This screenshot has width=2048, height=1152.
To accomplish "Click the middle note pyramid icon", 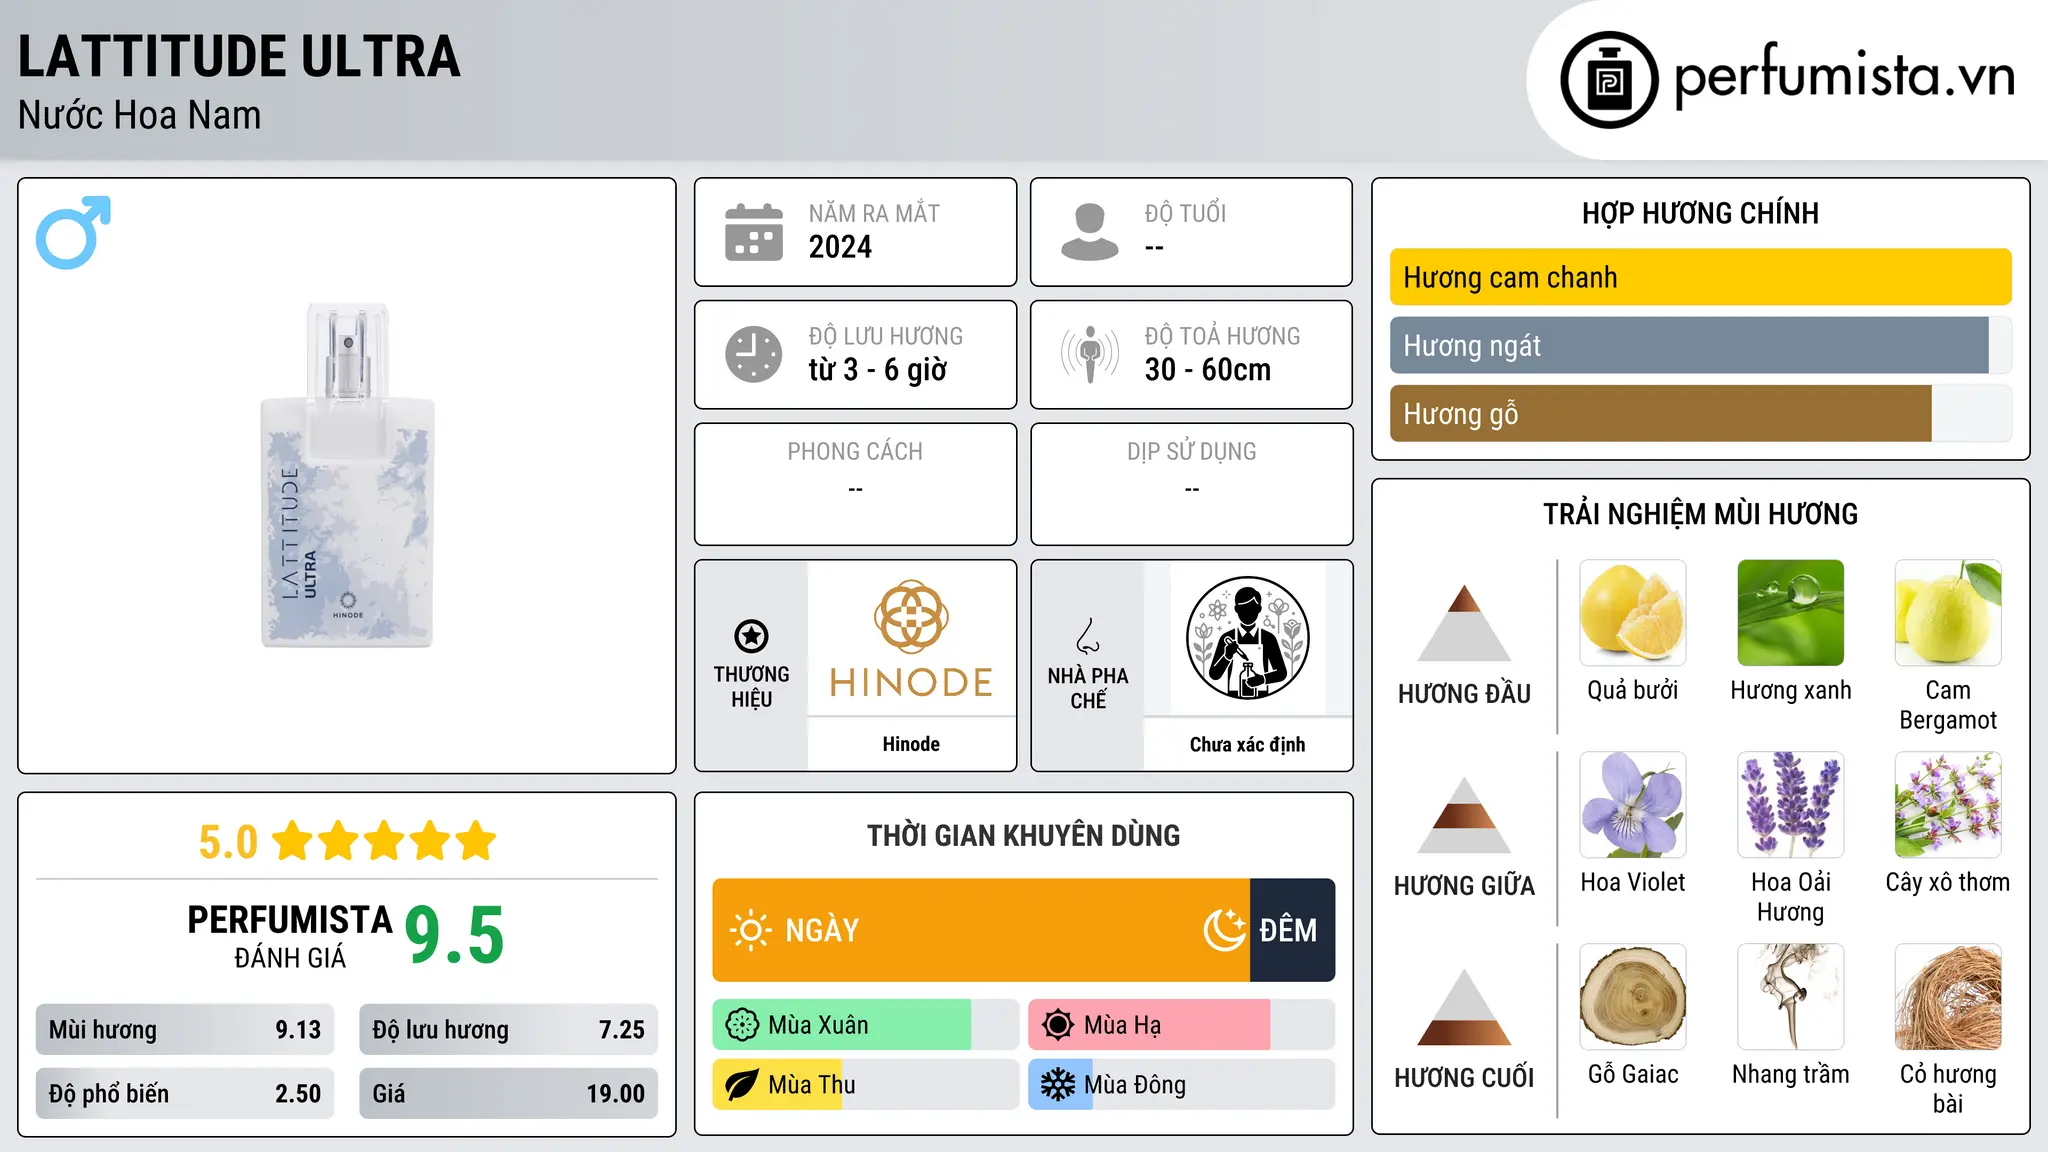I will 1464,815.
